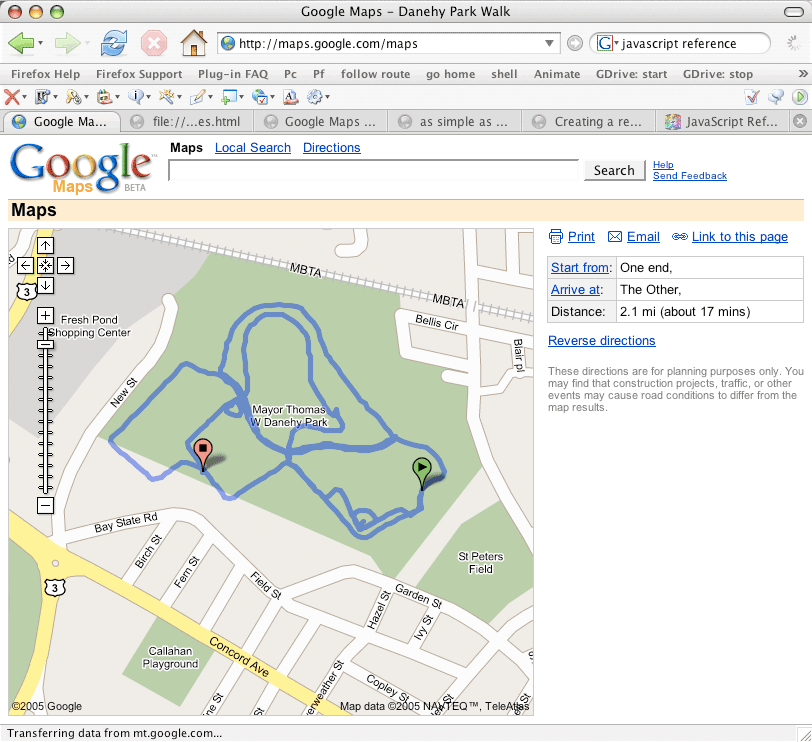Click the checkmark status icon on developer toolbar
812x742 pixels.
(751, 97)
